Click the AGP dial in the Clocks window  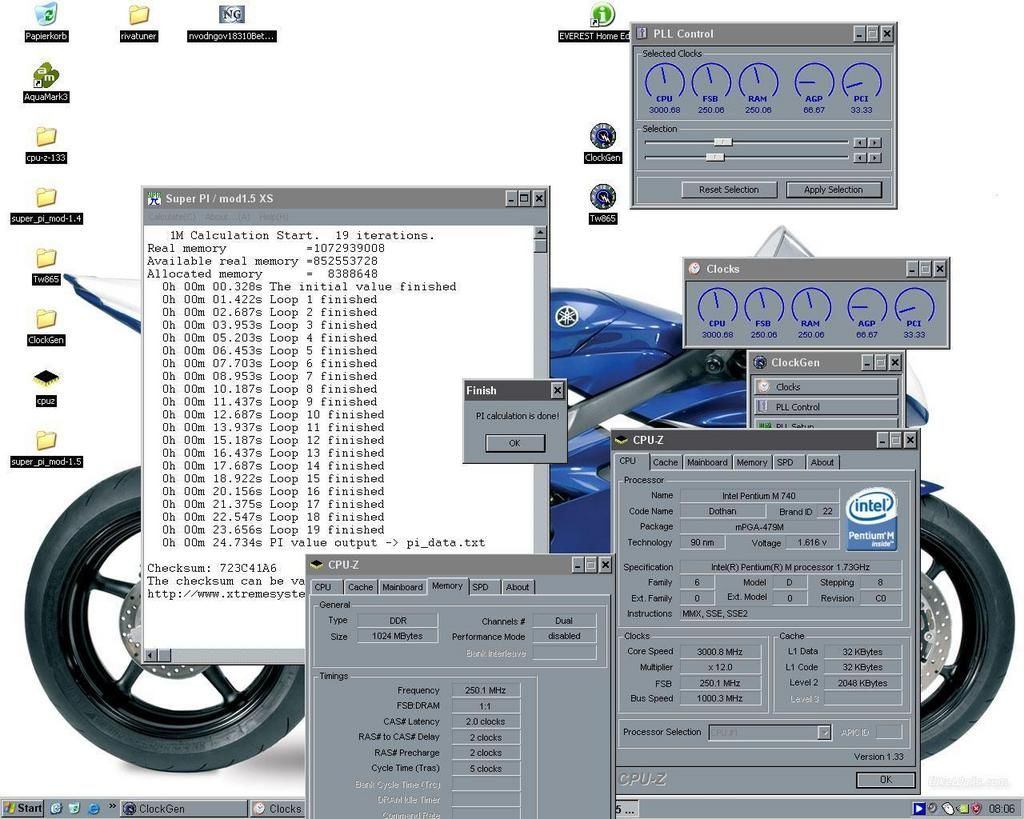867,308
